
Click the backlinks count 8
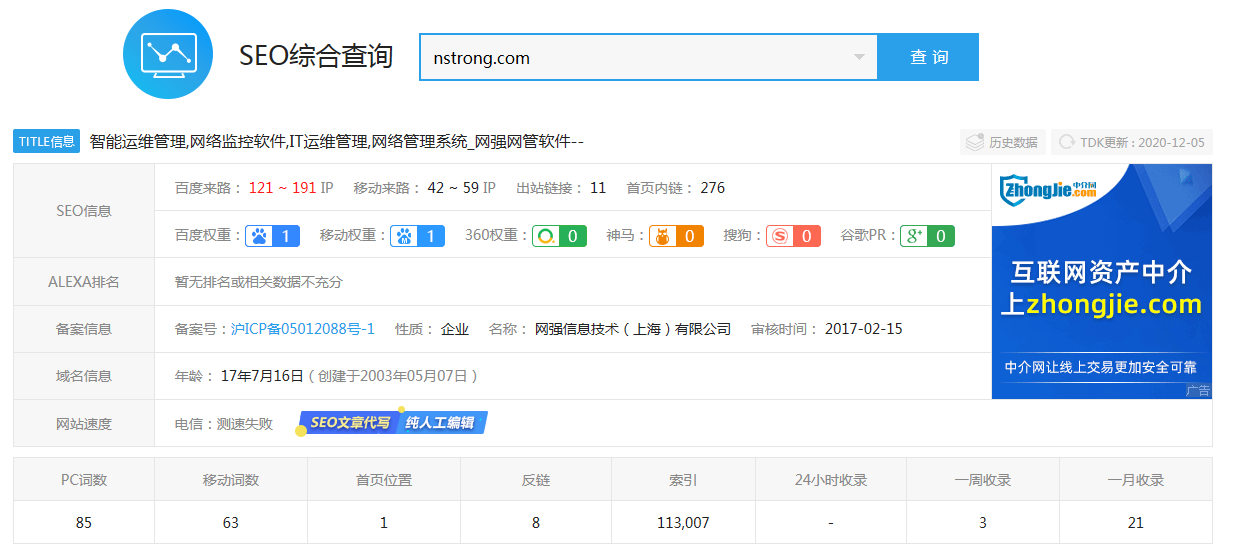(536, 522)
